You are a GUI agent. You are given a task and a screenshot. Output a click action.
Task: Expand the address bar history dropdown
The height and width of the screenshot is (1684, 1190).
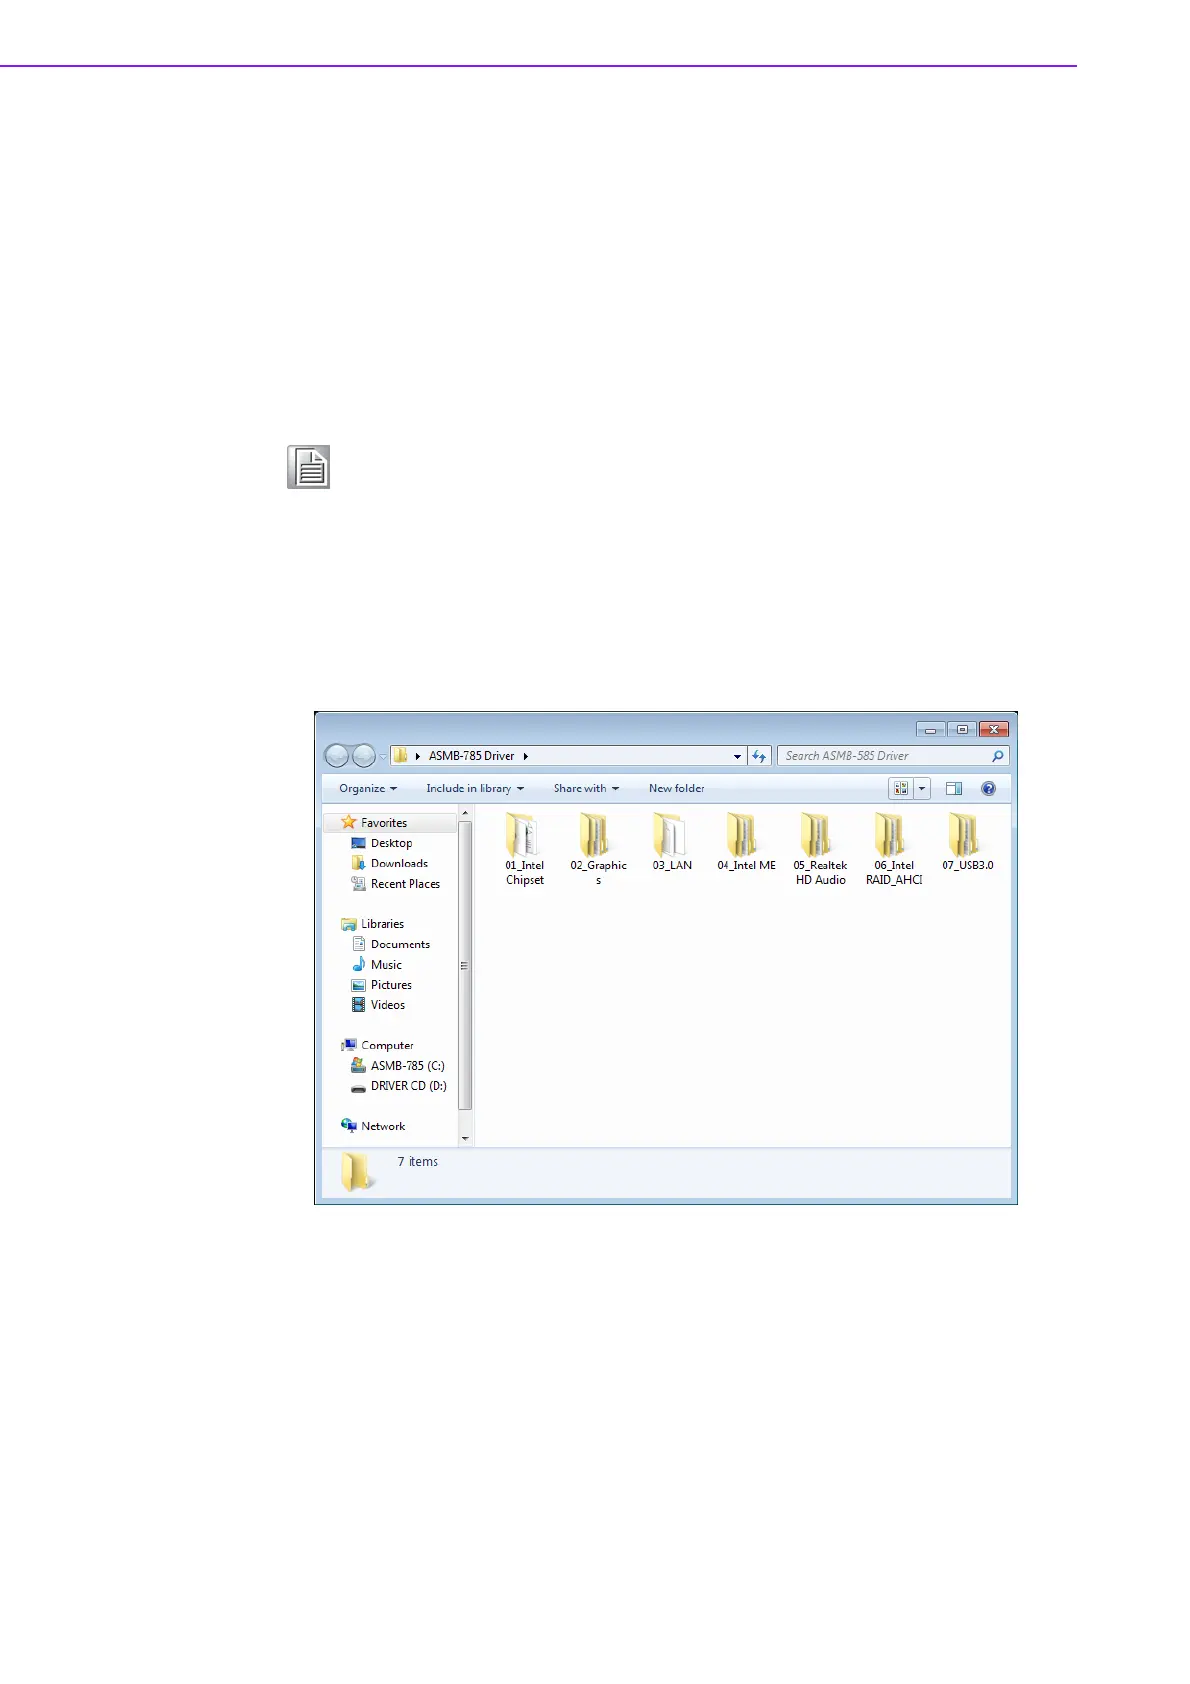(x=737, y=756)
